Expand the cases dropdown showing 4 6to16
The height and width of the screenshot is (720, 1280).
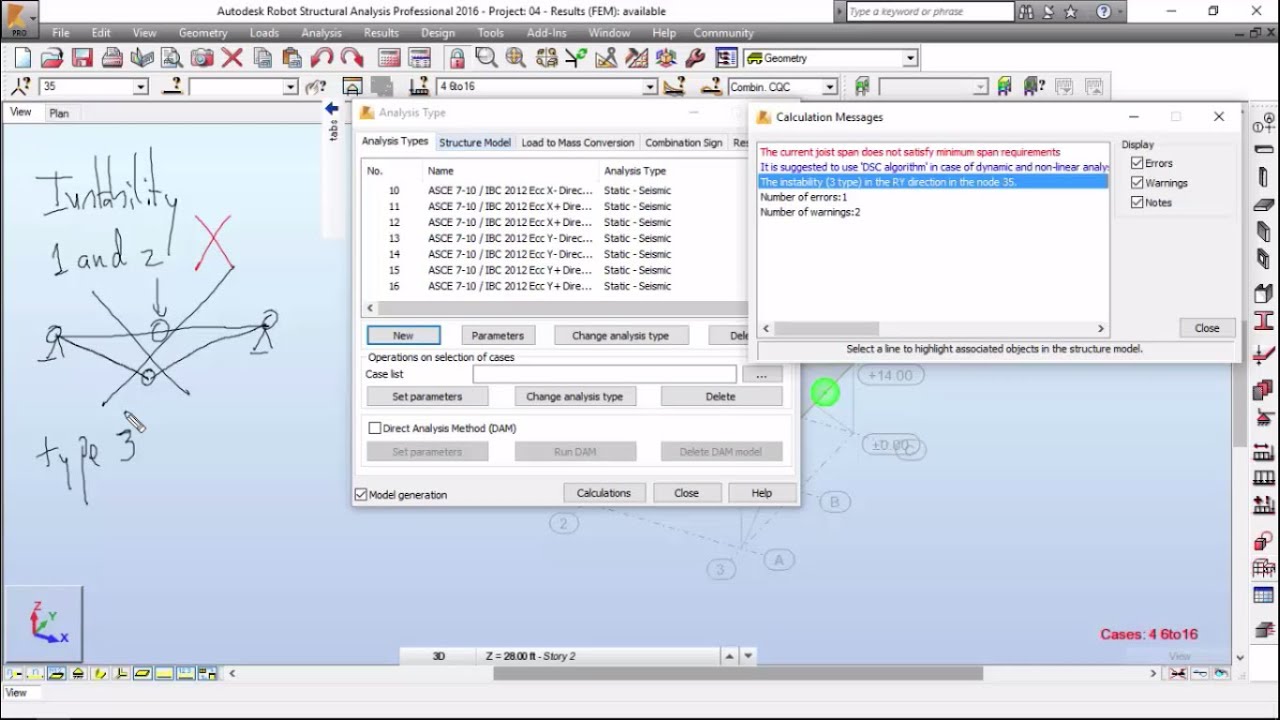(650, 87)
